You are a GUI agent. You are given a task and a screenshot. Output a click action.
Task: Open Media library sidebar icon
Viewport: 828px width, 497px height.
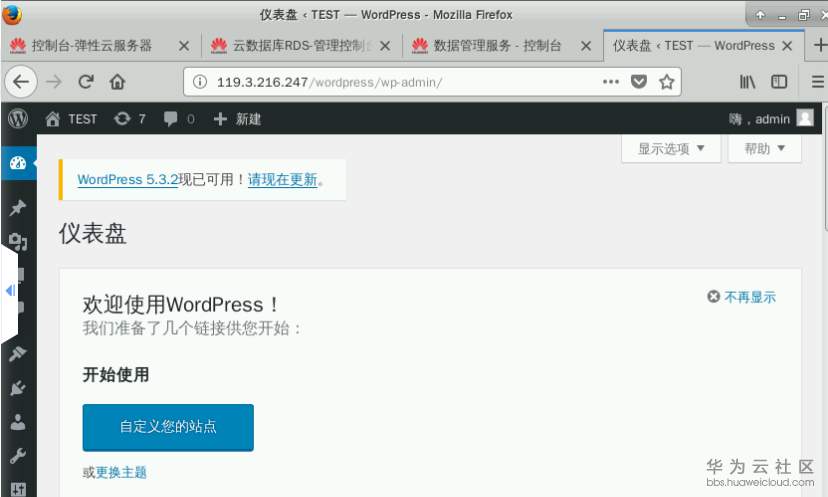(18, 242)
